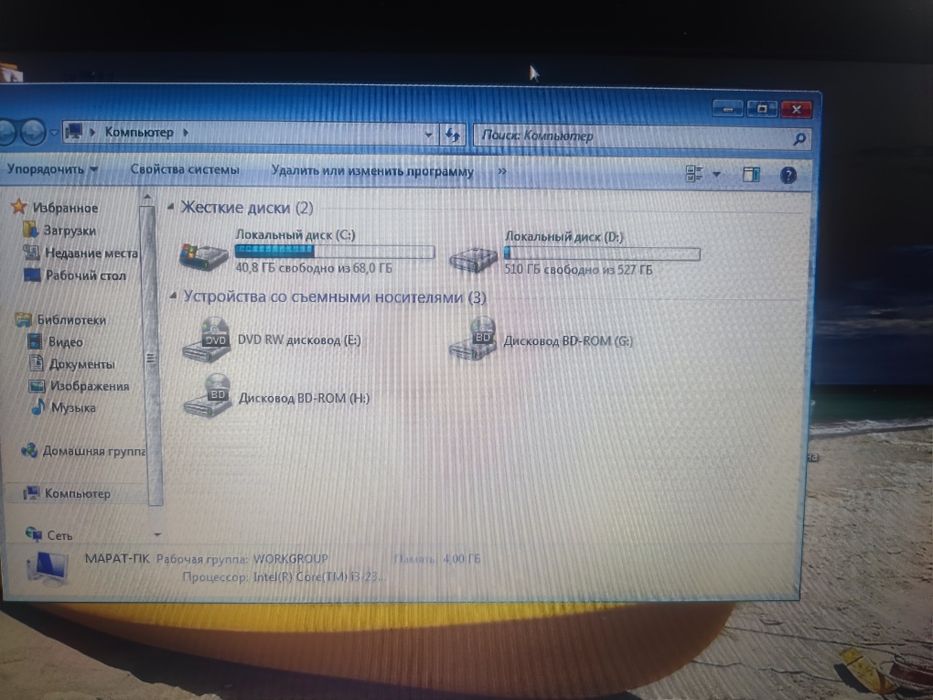Open the recent pages dropdown beside Forward
This screenshot has height=700, width=933.
point(54,132)
